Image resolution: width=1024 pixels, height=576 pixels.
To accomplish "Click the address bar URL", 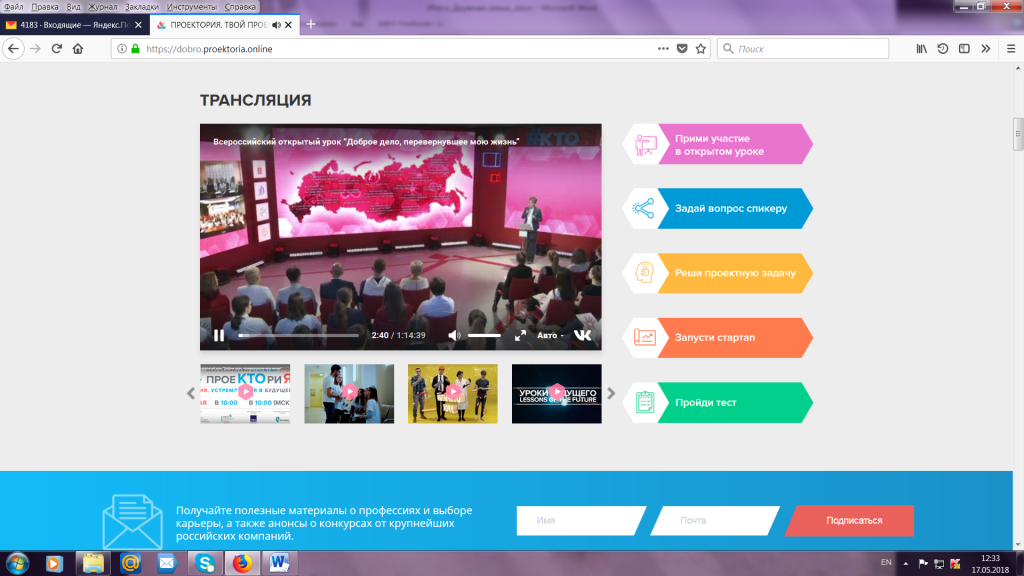I will (x=209, y=49).
